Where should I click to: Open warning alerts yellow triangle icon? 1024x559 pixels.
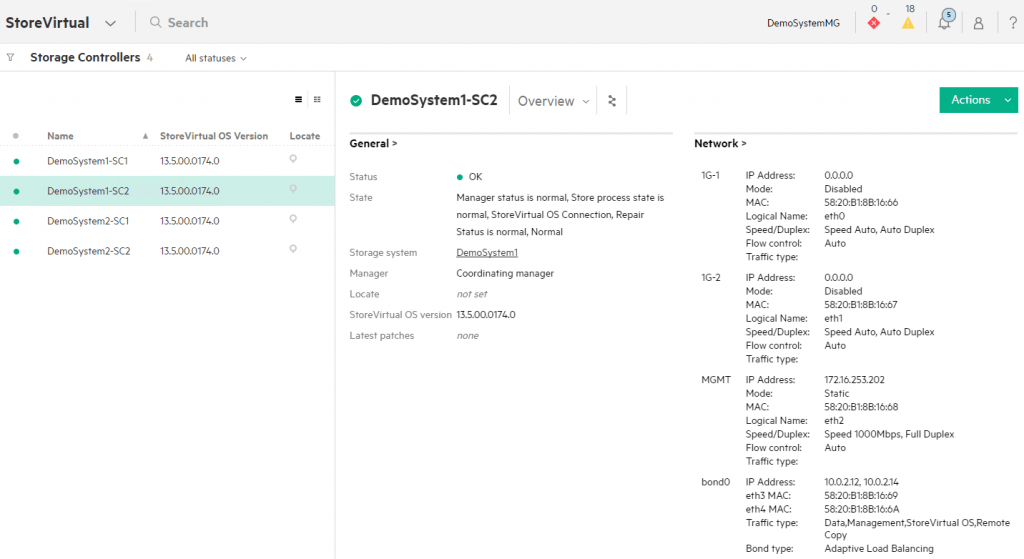908,23
